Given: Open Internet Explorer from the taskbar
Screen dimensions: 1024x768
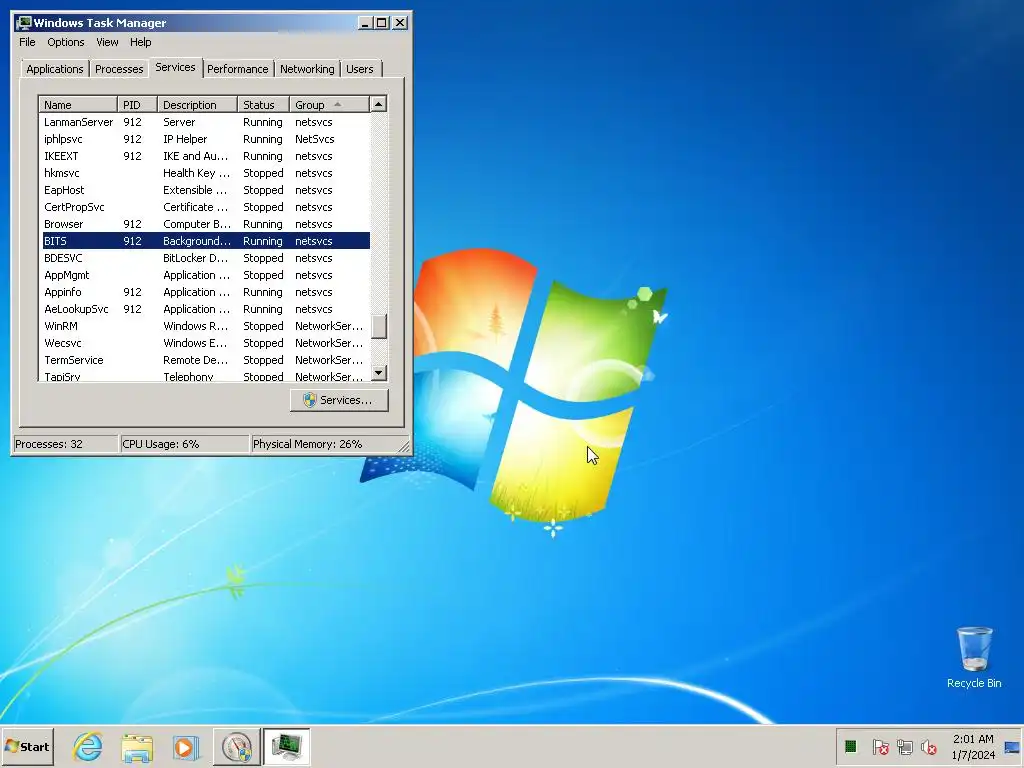Looking at the screenshot, I should coord(88,746).
